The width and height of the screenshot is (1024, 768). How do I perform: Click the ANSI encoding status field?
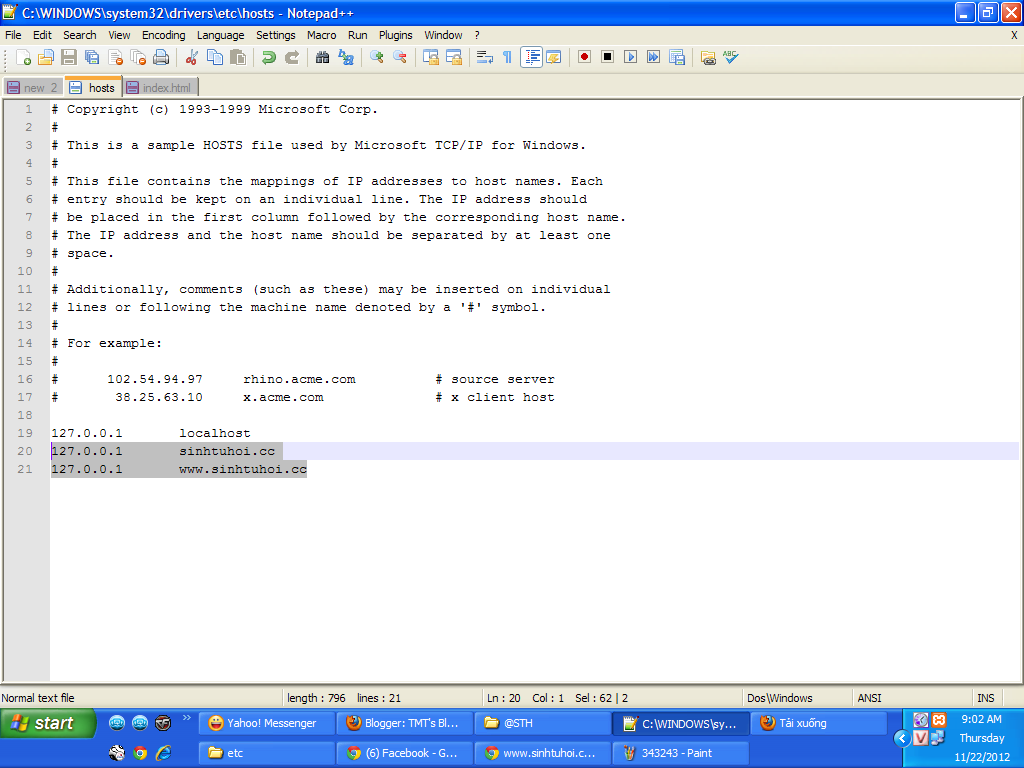tap(869, 698)
